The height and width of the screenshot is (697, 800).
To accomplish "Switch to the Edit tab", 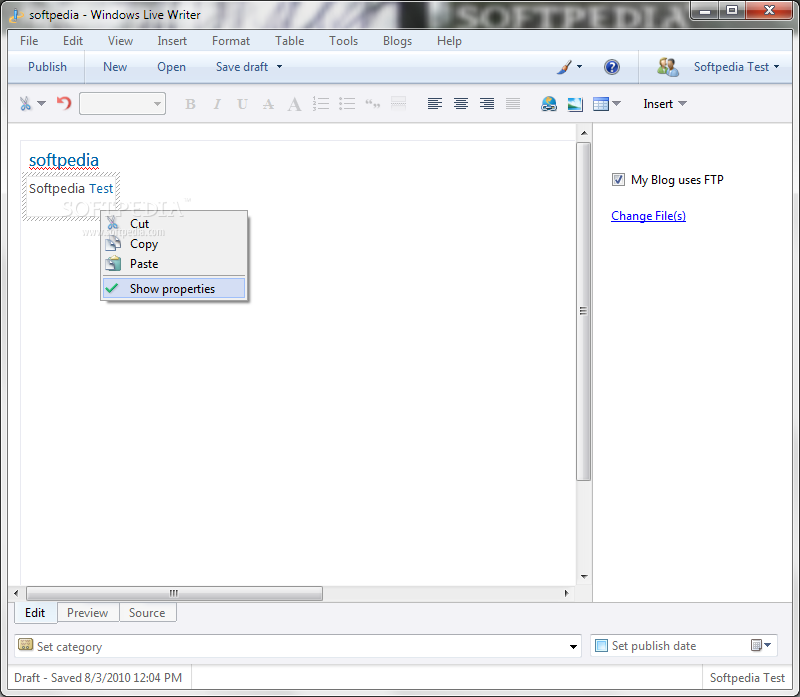I will pos(35,612).
